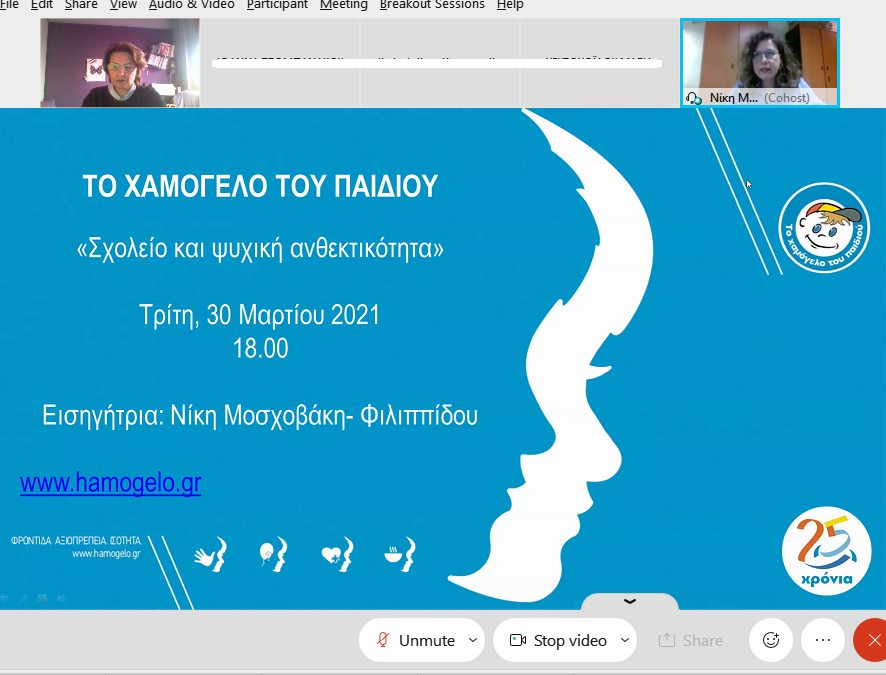The height and width of the screenshot is (675, 886).
Task: Click the Εισηγήτρια: Νίκη Μοσχοβάκη- Φιλιππίδου line
Action: tap(260, 416)
